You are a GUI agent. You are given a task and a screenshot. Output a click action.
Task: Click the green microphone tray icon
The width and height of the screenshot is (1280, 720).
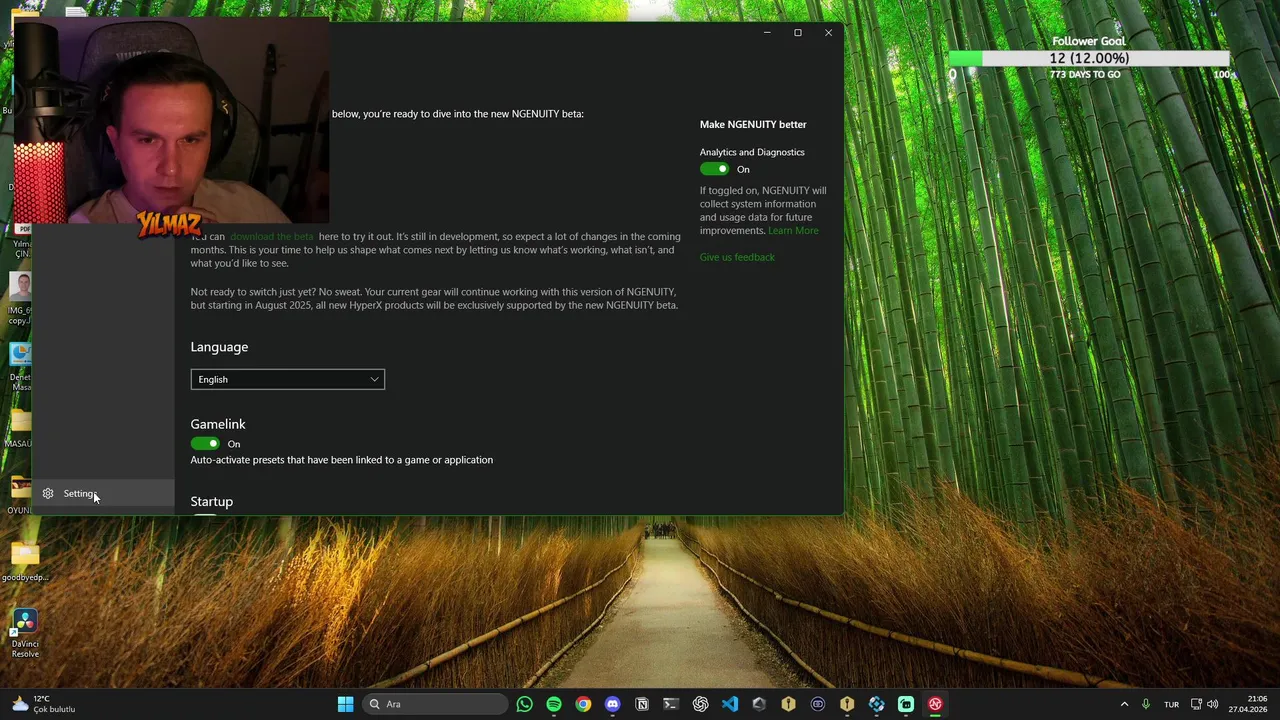[1146, 704]
